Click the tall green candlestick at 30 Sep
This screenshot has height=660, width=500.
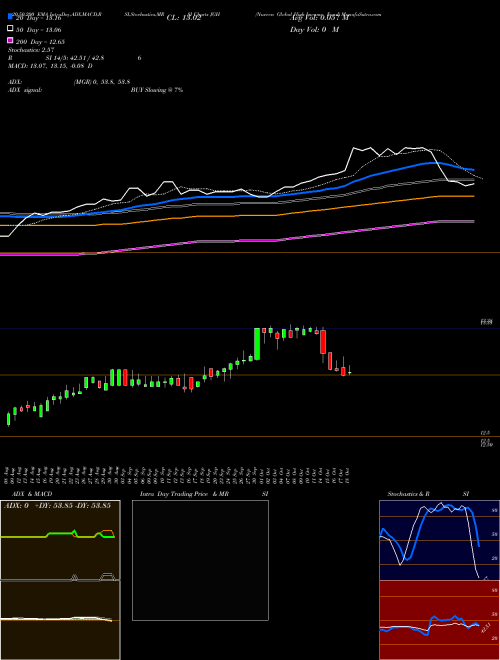pyautogui.click(x=257, y=344)
